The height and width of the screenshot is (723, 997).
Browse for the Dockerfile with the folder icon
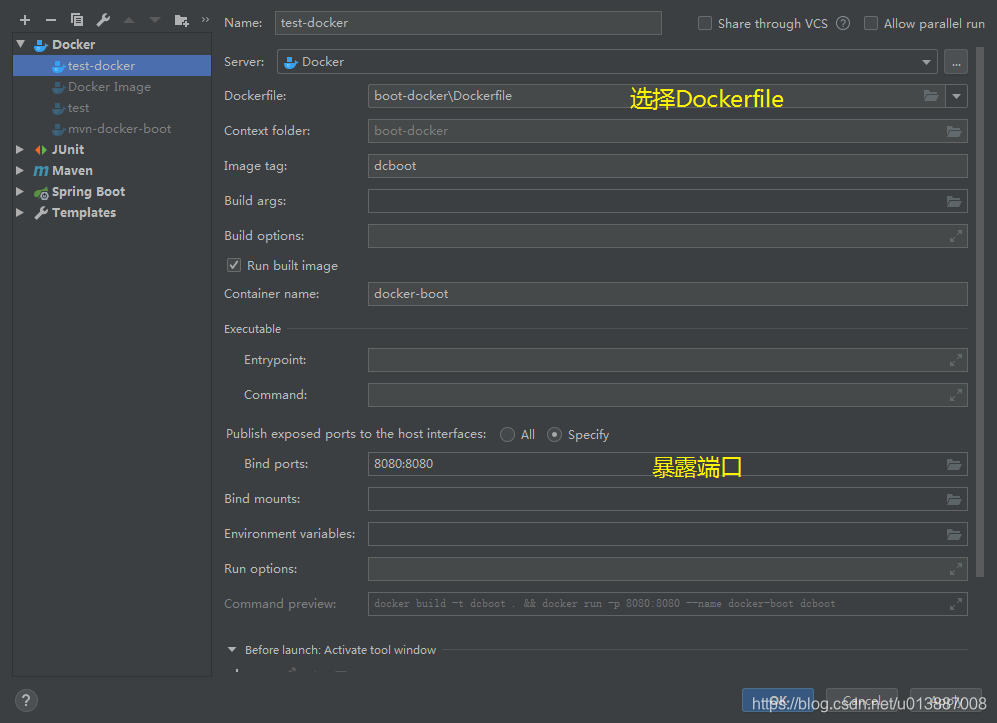coord(931,96)
